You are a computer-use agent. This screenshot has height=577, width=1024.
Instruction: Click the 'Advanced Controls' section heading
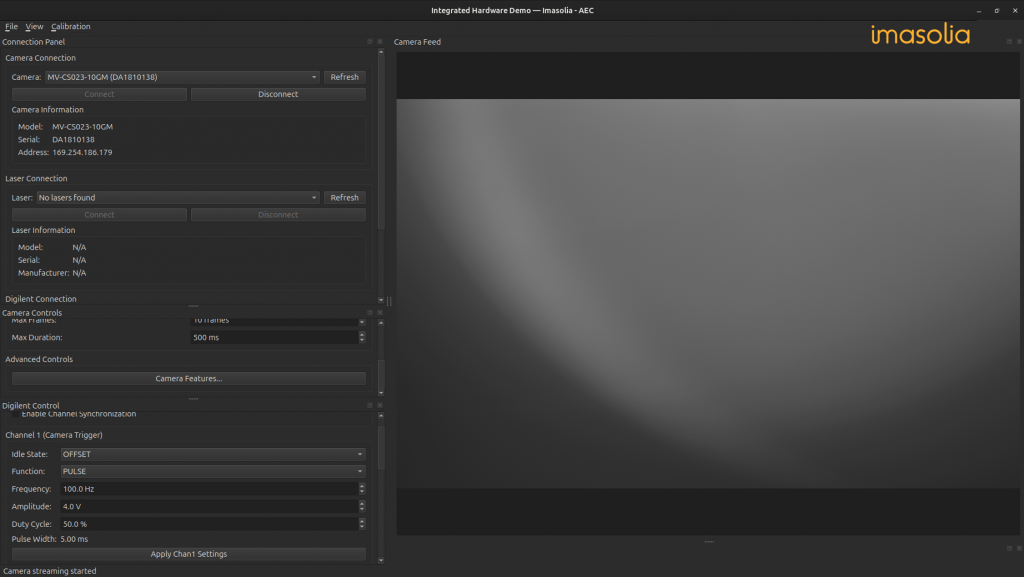(x=39, y=360)
